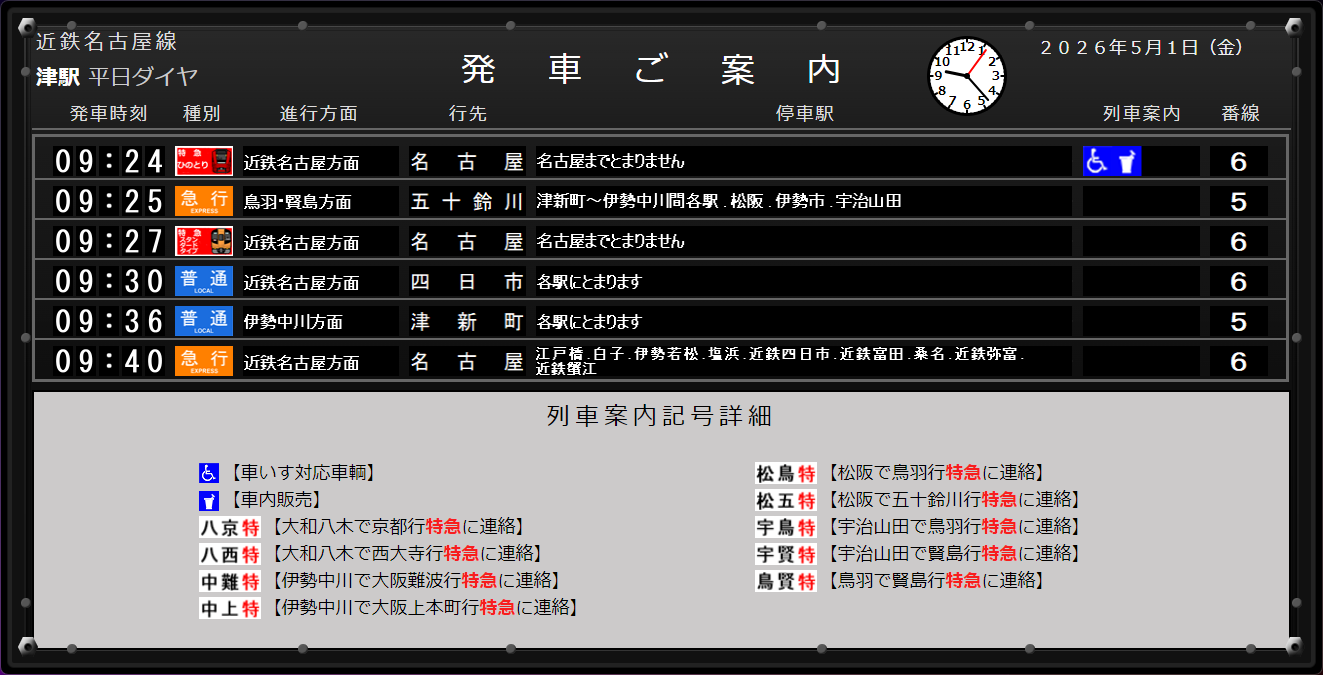The image size is (1323, 675).
Task: Click the 津新町 destination
Action: click(x=467, y=322)
